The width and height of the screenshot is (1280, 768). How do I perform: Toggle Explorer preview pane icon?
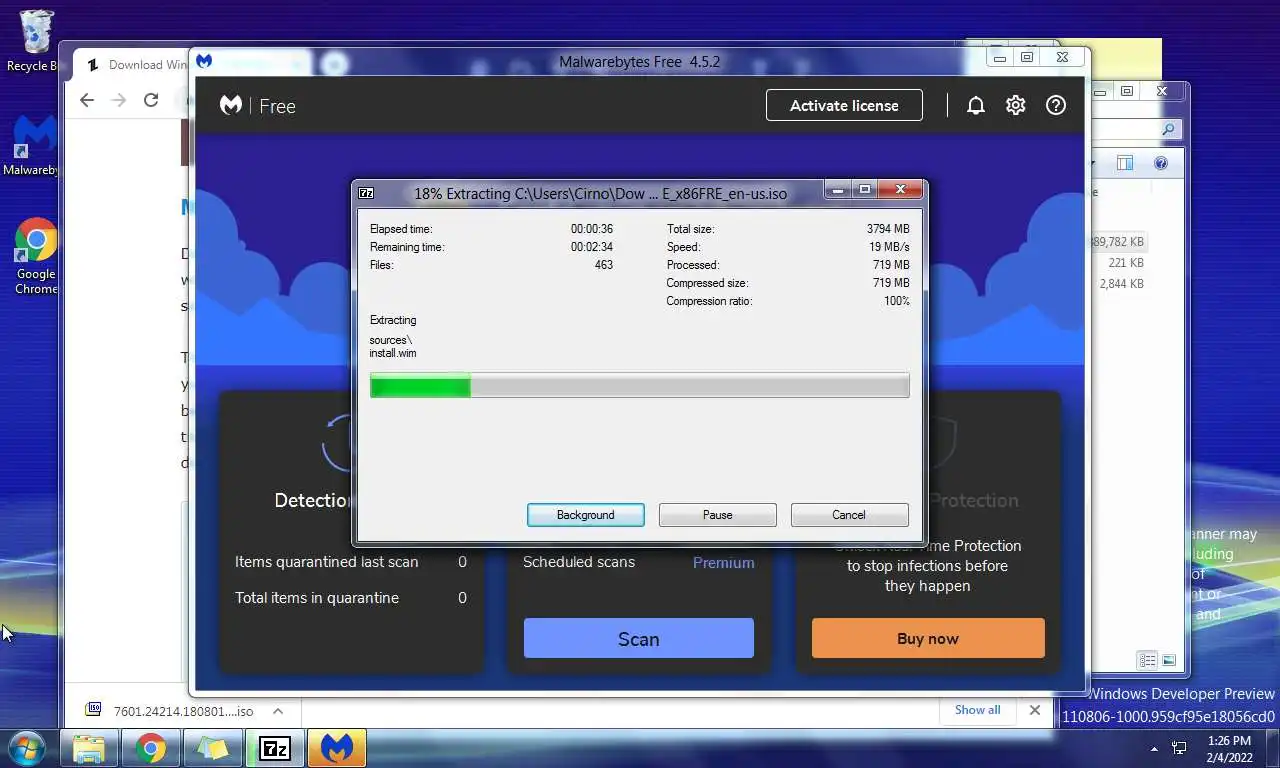pos(1125,163)
